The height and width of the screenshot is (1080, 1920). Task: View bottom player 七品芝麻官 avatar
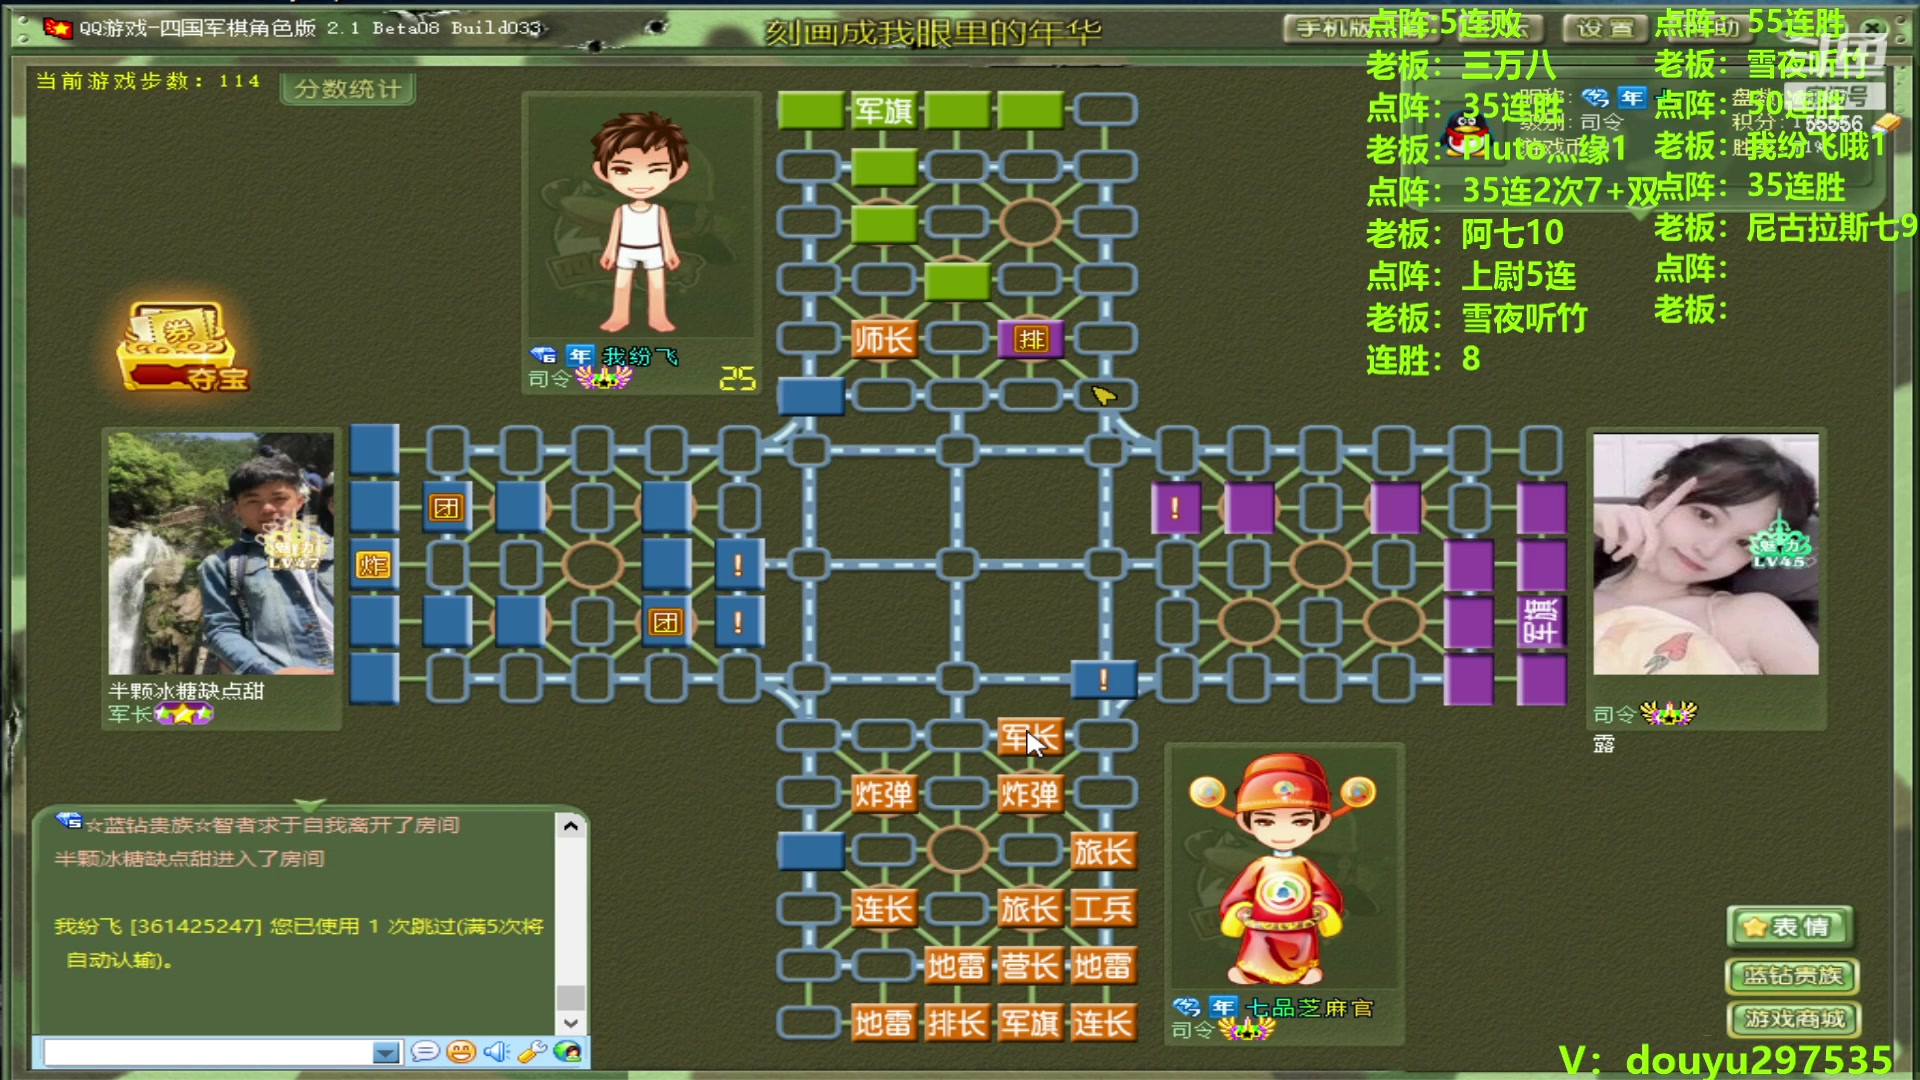coord(1284,868)
